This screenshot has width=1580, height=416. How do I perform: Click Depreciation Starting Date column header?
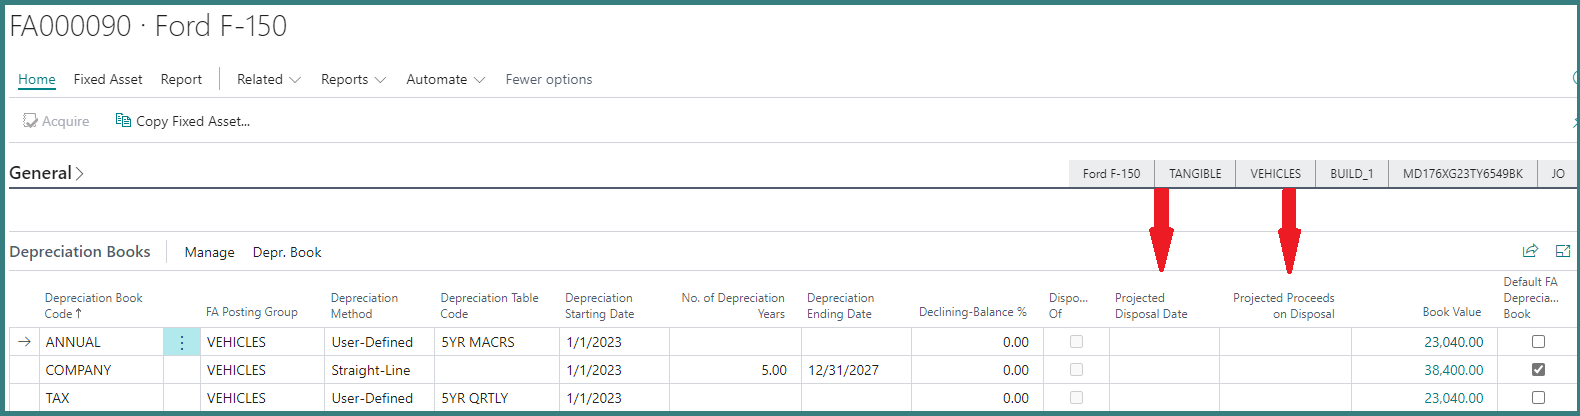point(600,305)
